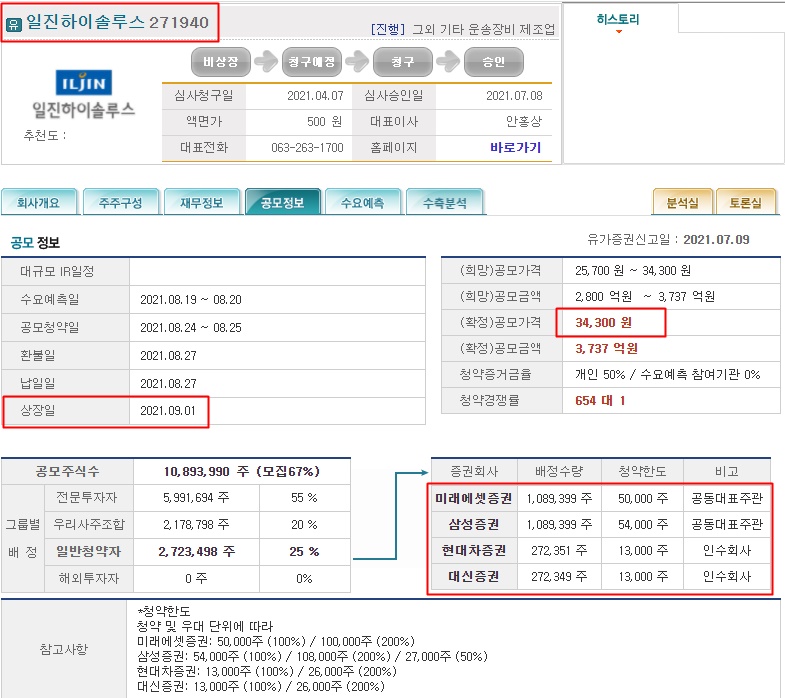Open the 분석실 button
Screen dimensions: 785x698
point(682,202)
